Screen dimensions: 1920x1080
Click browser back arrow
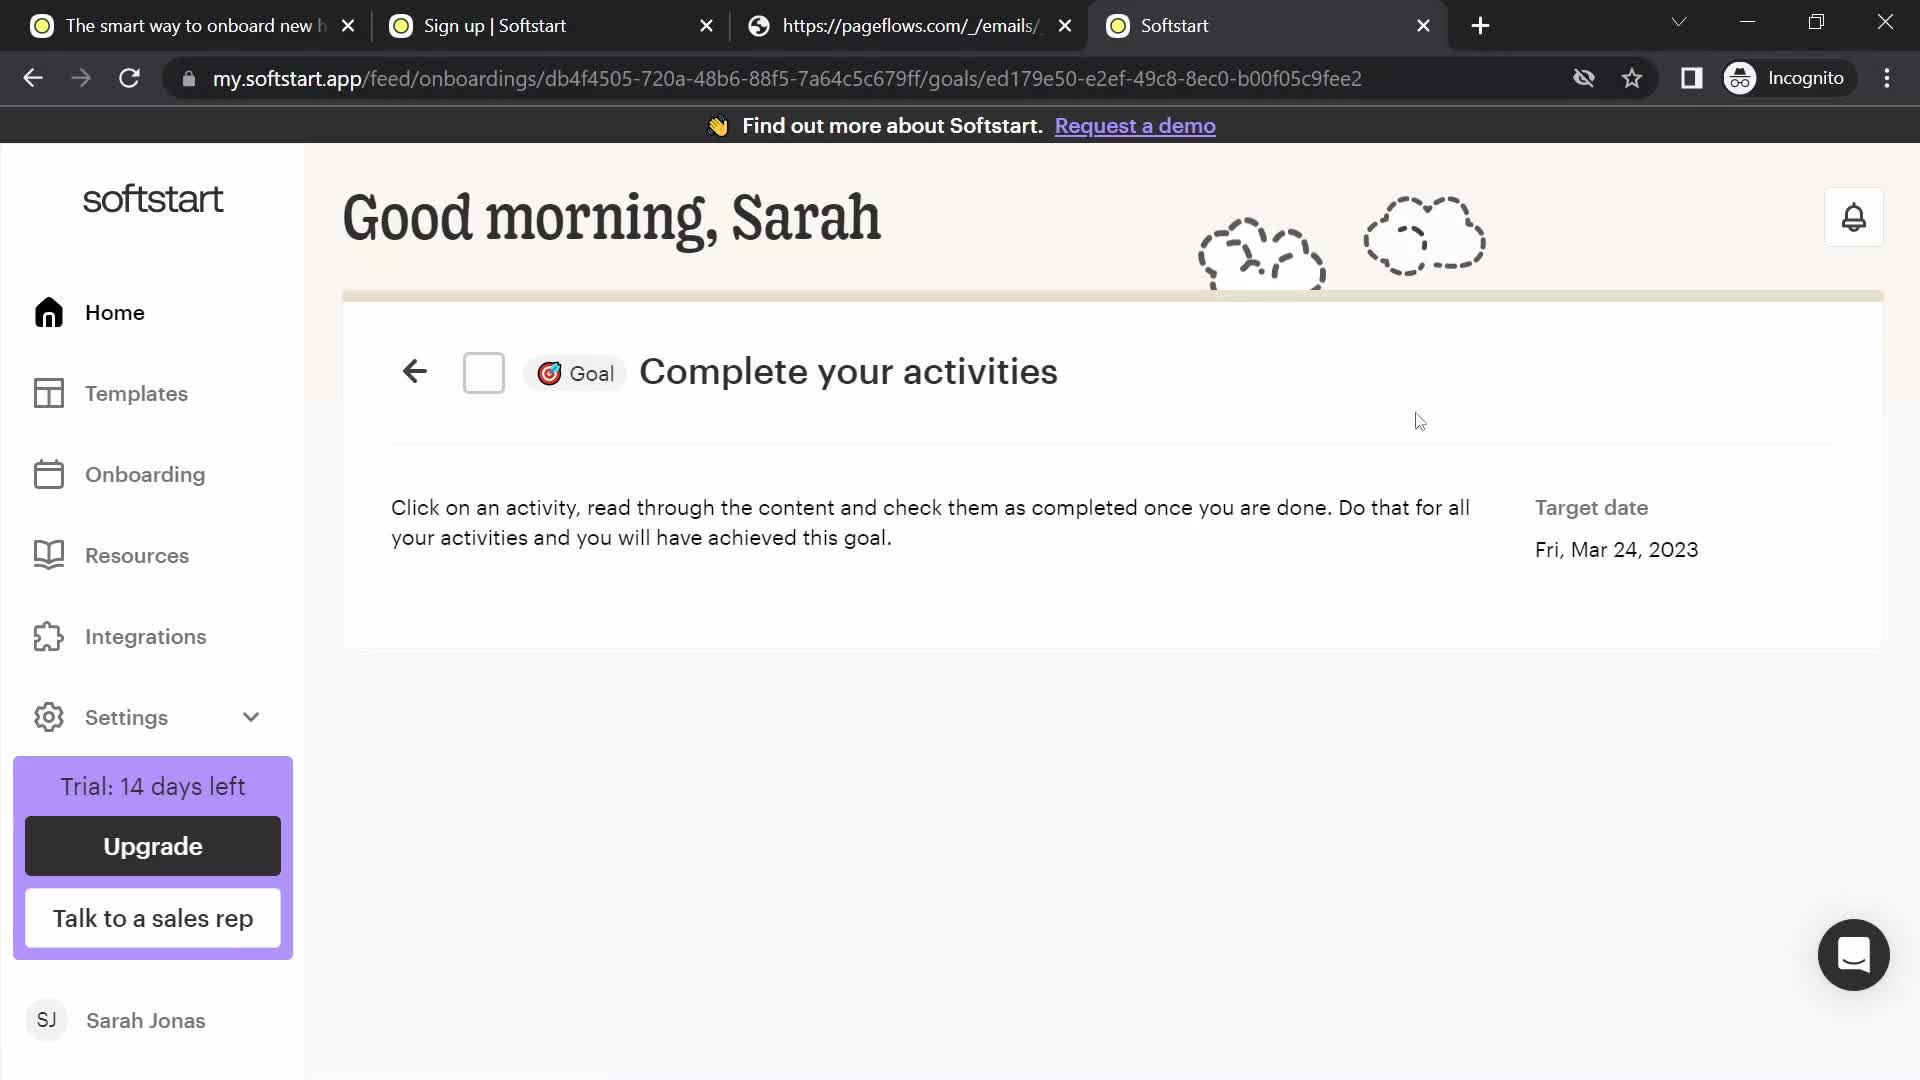[x=33, y=78]
